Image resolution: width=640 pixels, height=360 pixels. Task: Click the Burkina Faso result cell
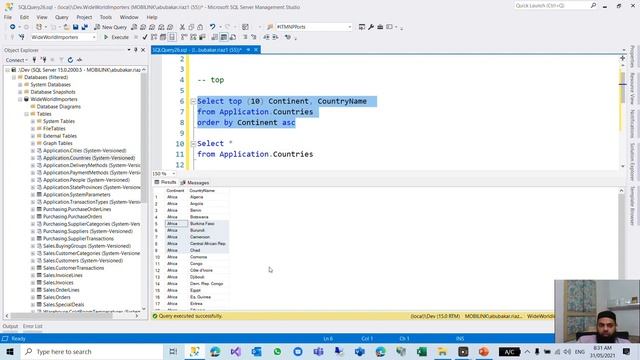(208, 224)
